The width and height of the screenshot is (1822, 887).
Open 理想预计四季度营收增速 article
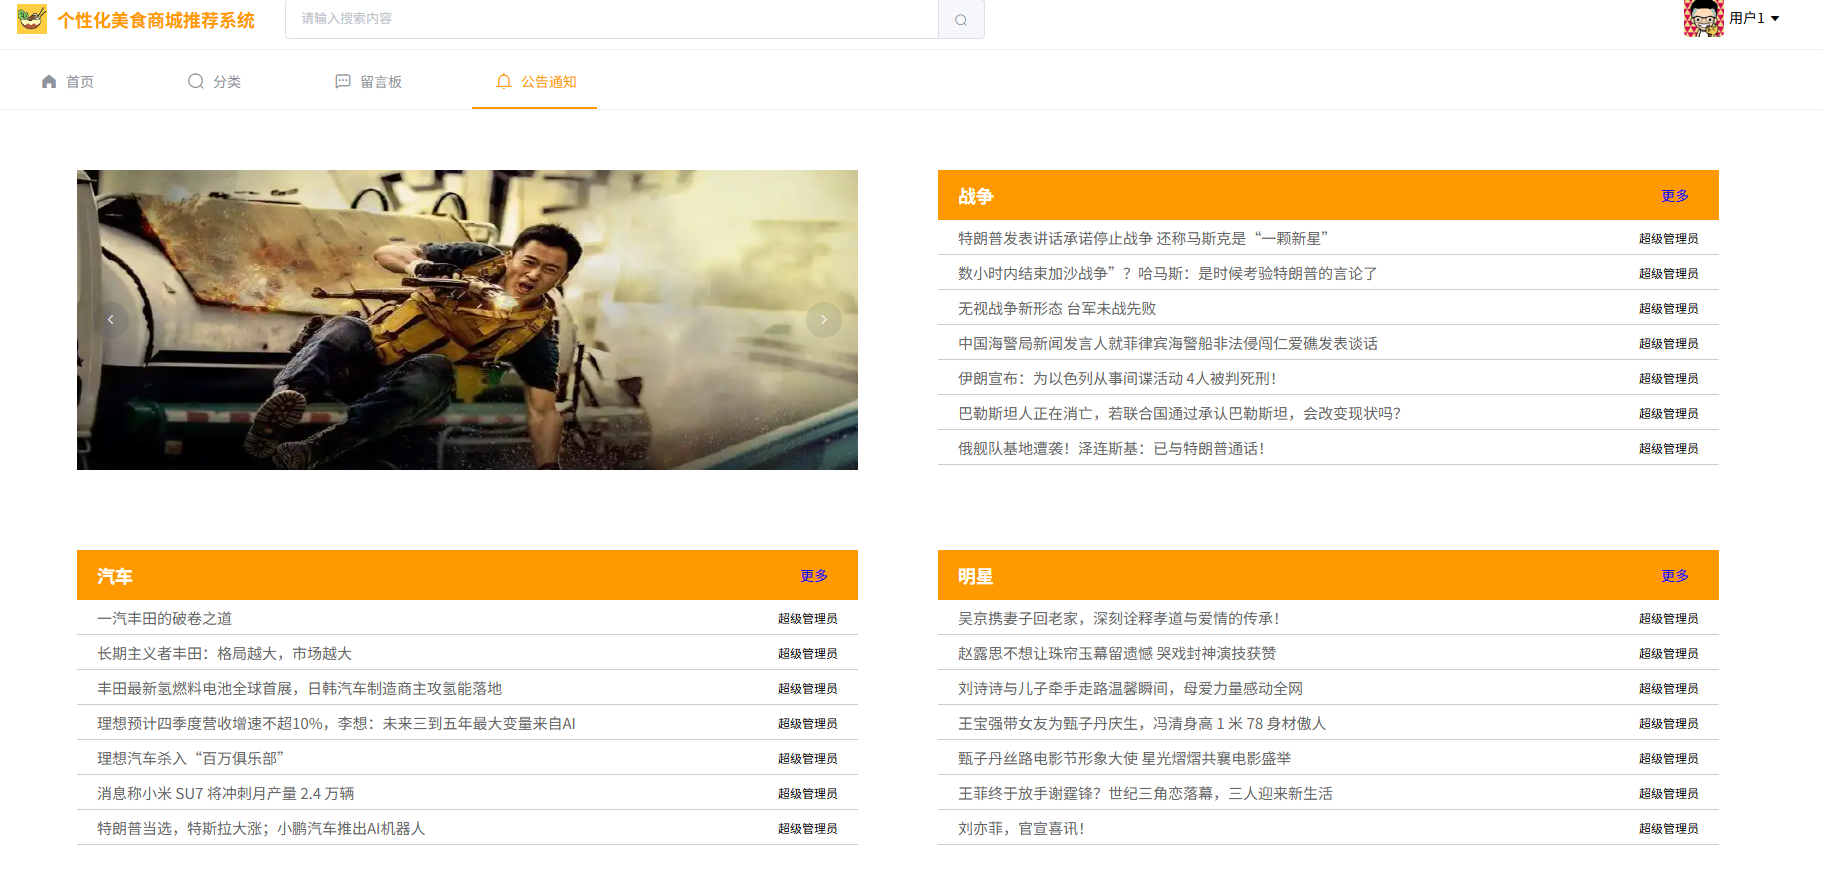pyautogui.click(x=336, y=723)
